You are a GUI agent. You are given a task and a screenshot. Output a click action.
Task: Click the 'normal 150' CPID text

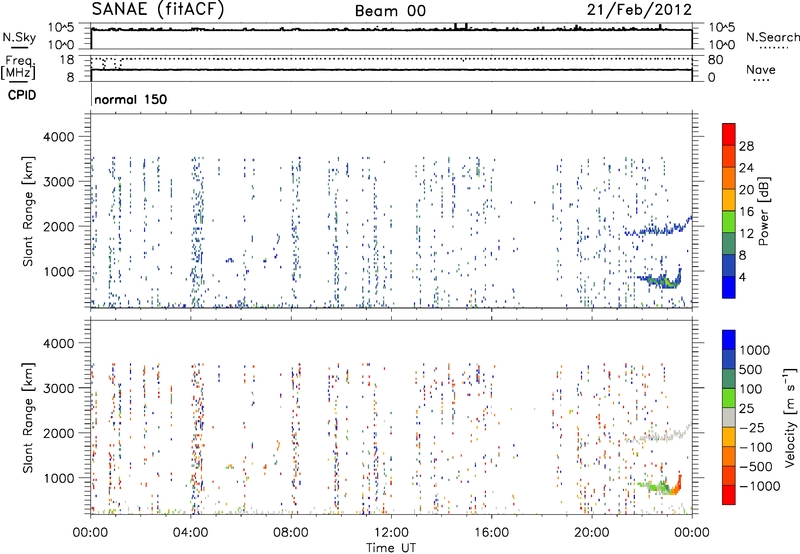tap(131, 99)
